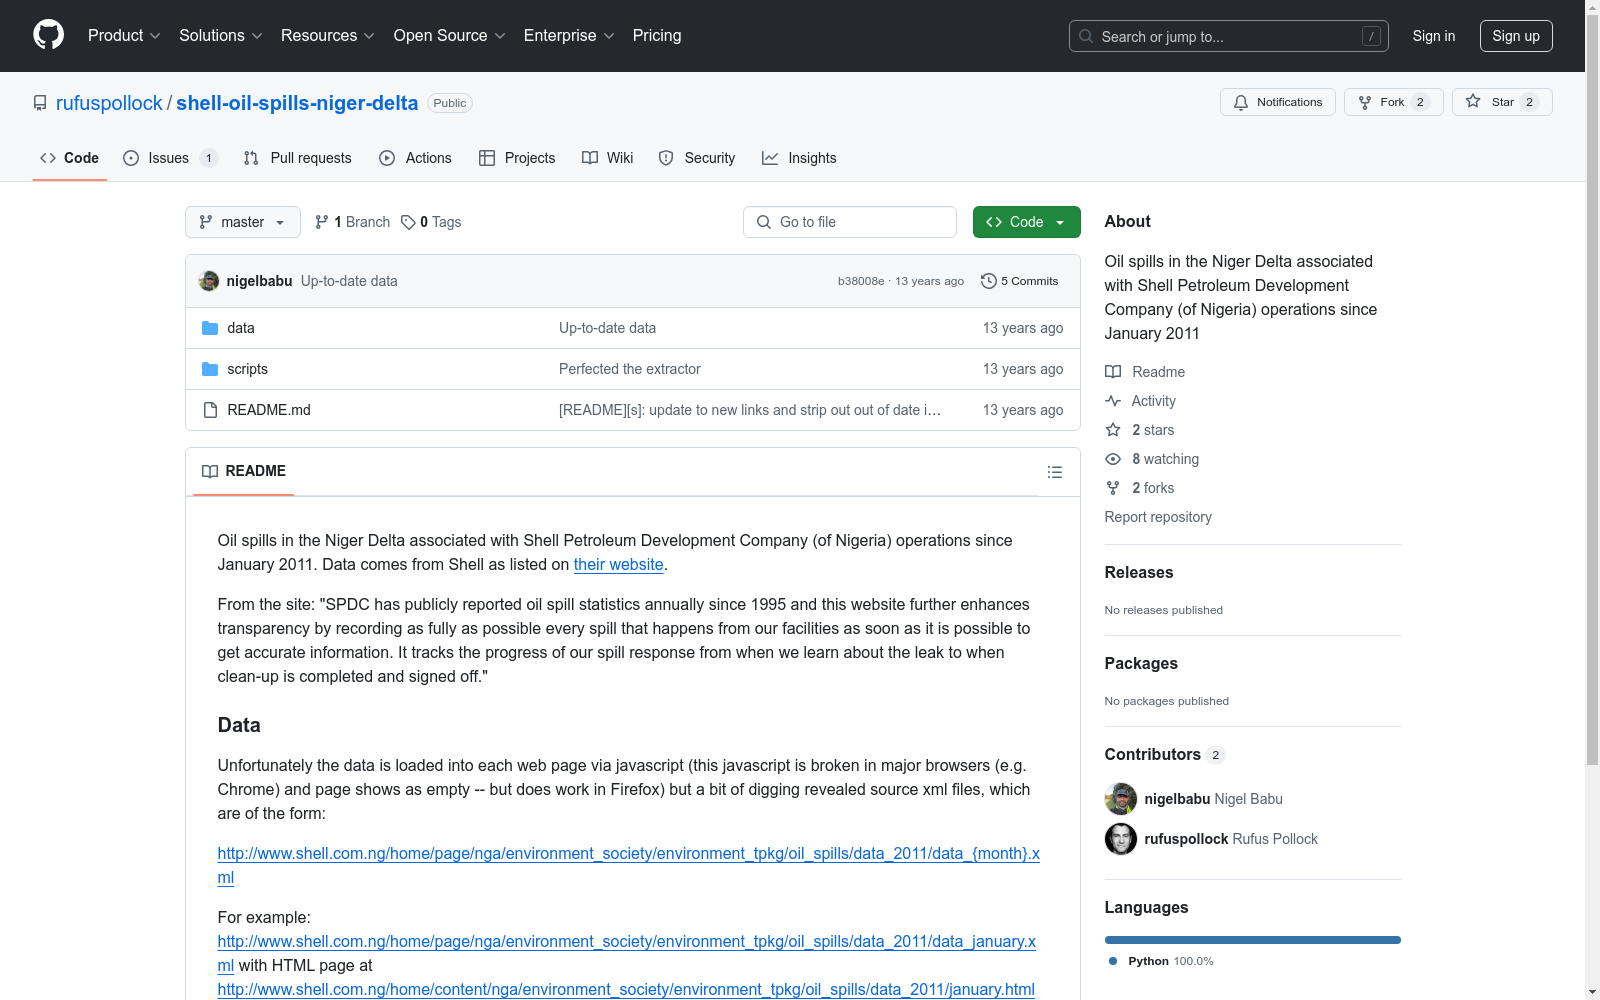This screenshot has height=1000, width=1600.
Task: Click Nigel Babu's contributor avatar
Action: pos(1121,799)
